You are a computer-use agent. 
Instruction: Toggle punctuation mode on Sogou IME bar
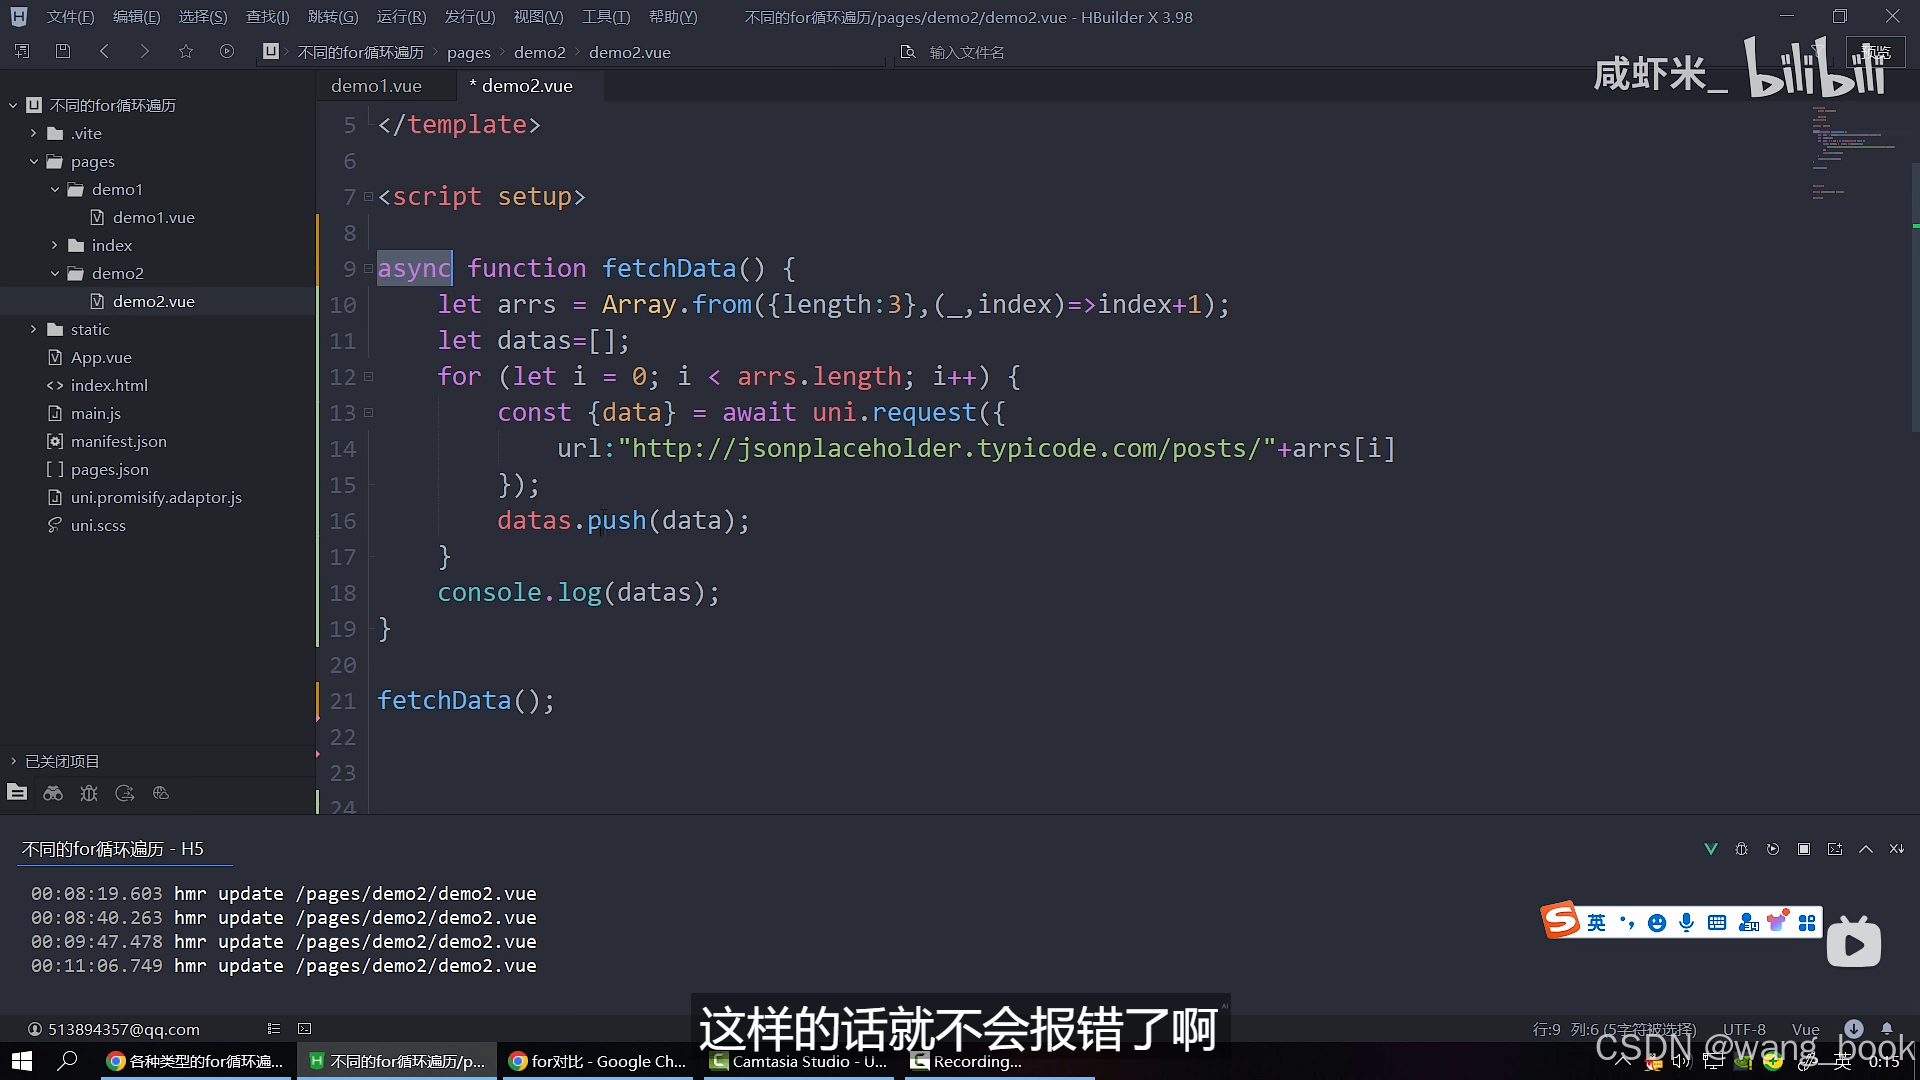coord(1627,923)
